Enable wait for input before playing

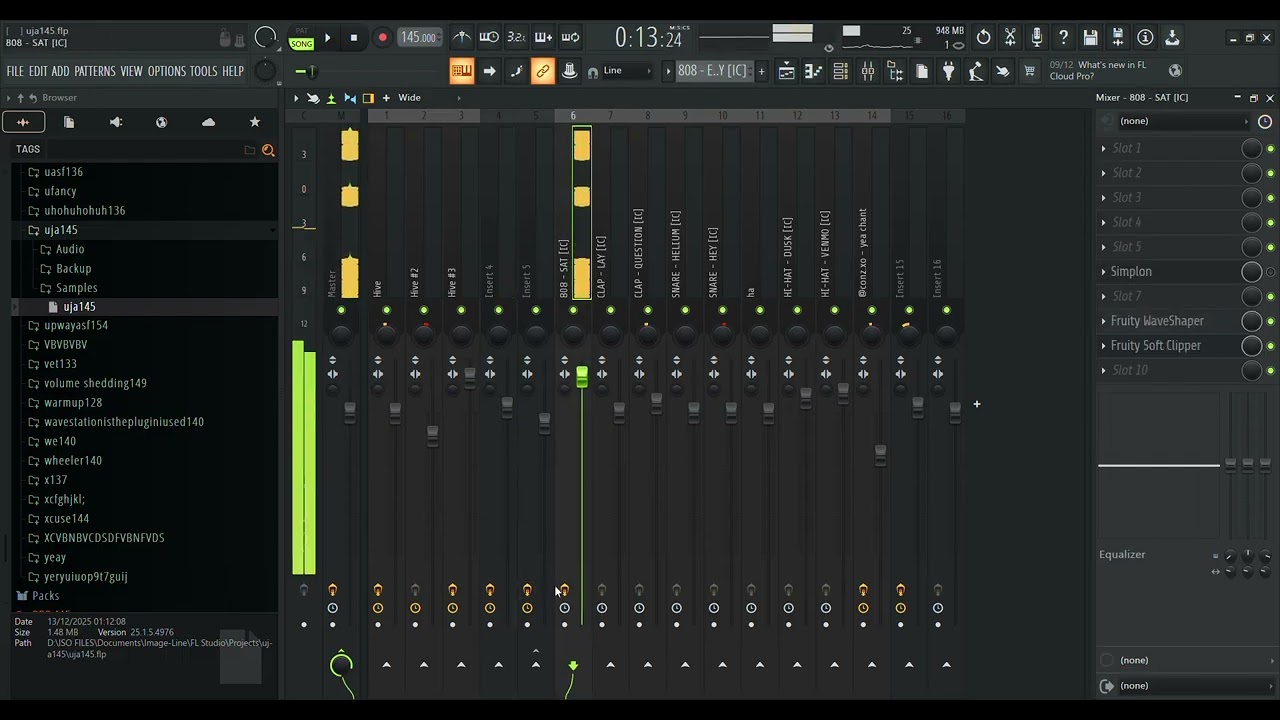(x=489, y=38)
